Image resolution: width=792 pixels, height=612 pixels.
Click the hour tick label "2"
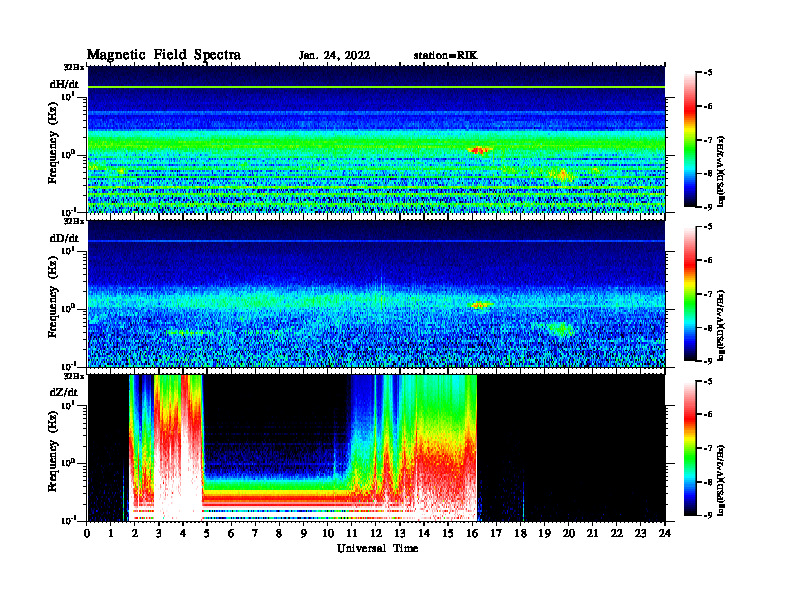pos(135,533)
